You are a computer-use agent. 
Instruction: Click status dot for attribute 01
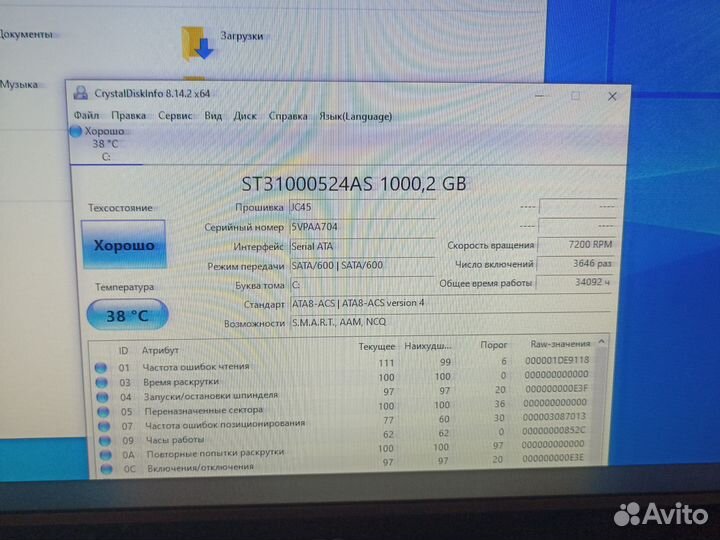(x=101, y=367)
